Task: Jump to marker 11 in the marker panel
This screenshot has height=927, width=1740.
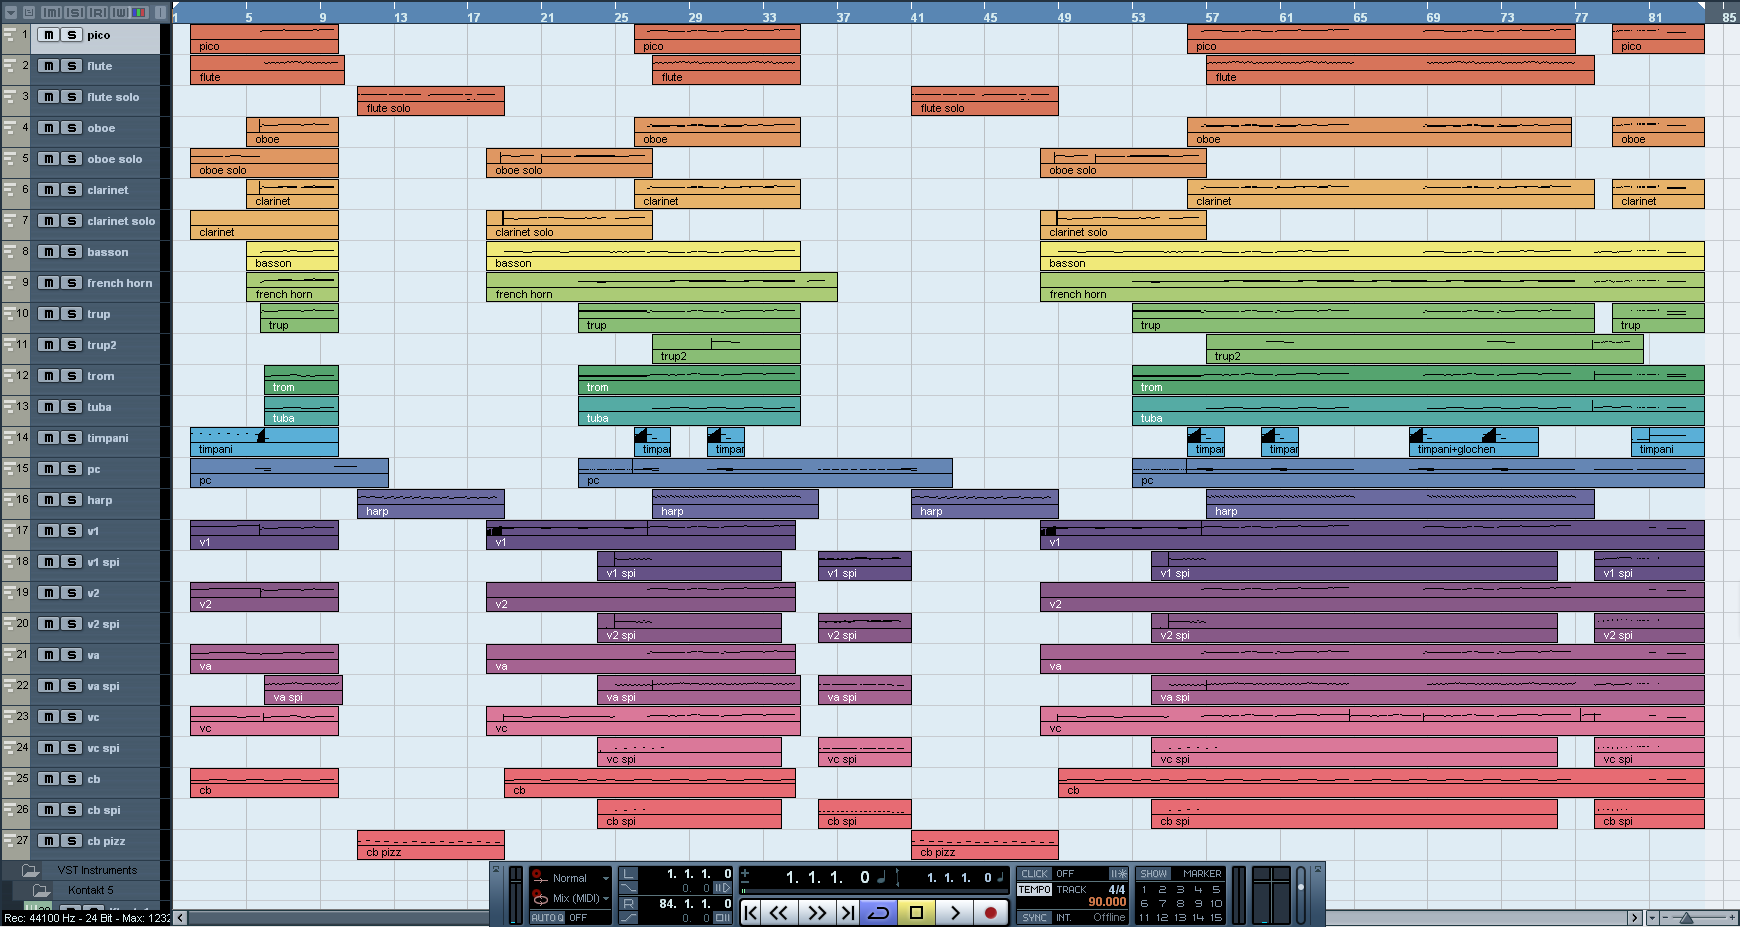Action: point(1144,917)
